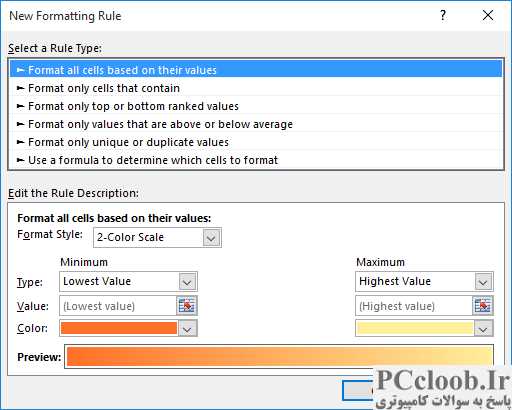
Task: Click the orange Minimum color swatch
Action: pos(119,328)
